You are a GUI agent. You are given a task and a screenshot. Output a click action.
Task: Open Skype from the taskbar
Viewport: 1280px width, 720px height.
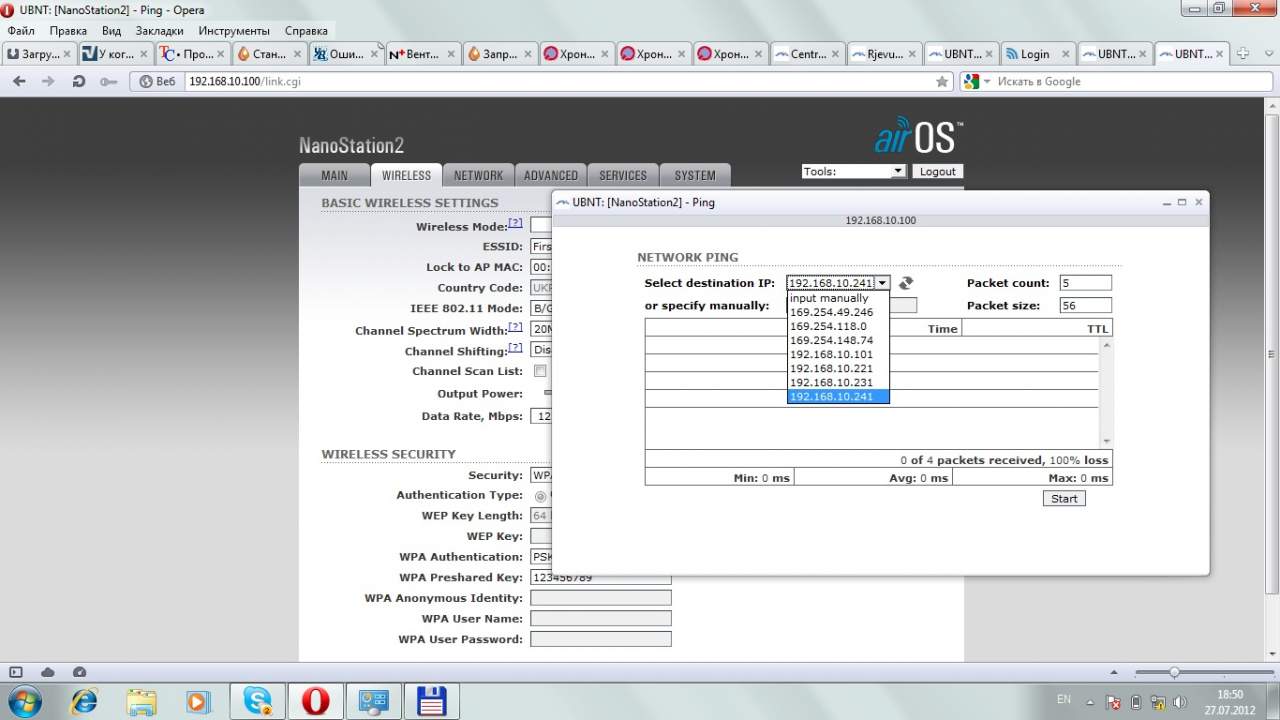click(258, 701)
